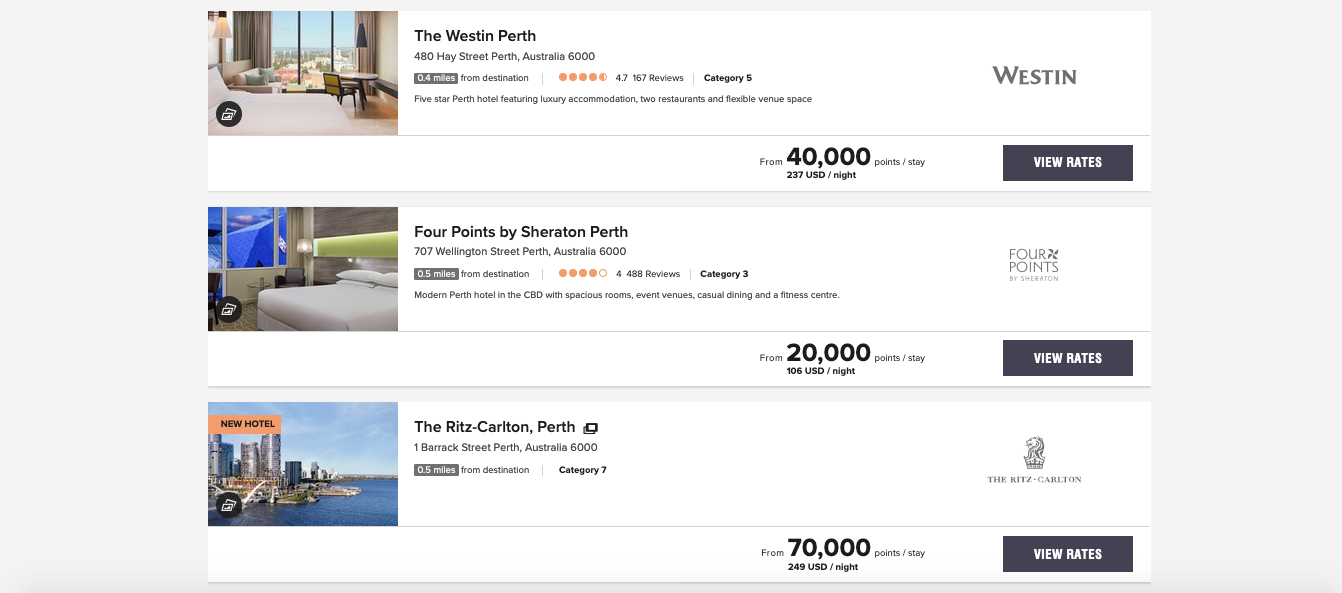This screenshot has height=593, width=1342.
Task: Click the Westin Perth star rating circles
Action: pyautogui.click(x=583, y=78)
